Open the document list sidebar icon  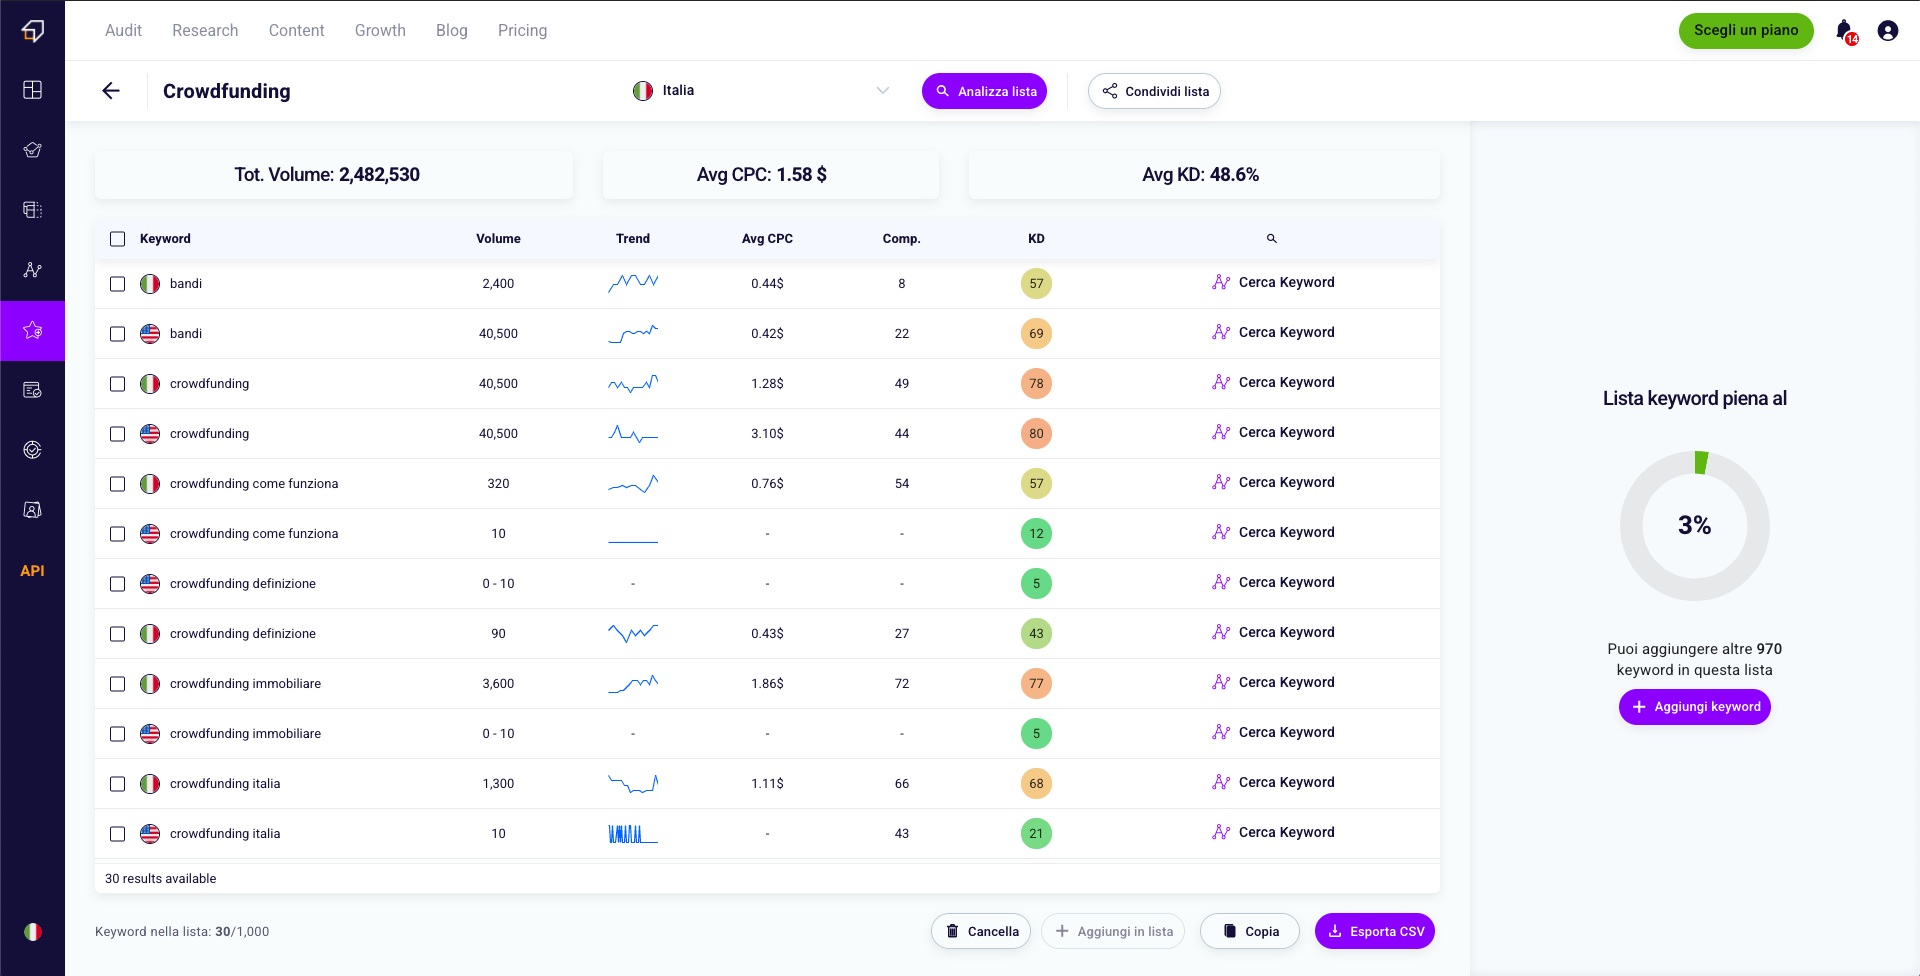pos(32,210)
